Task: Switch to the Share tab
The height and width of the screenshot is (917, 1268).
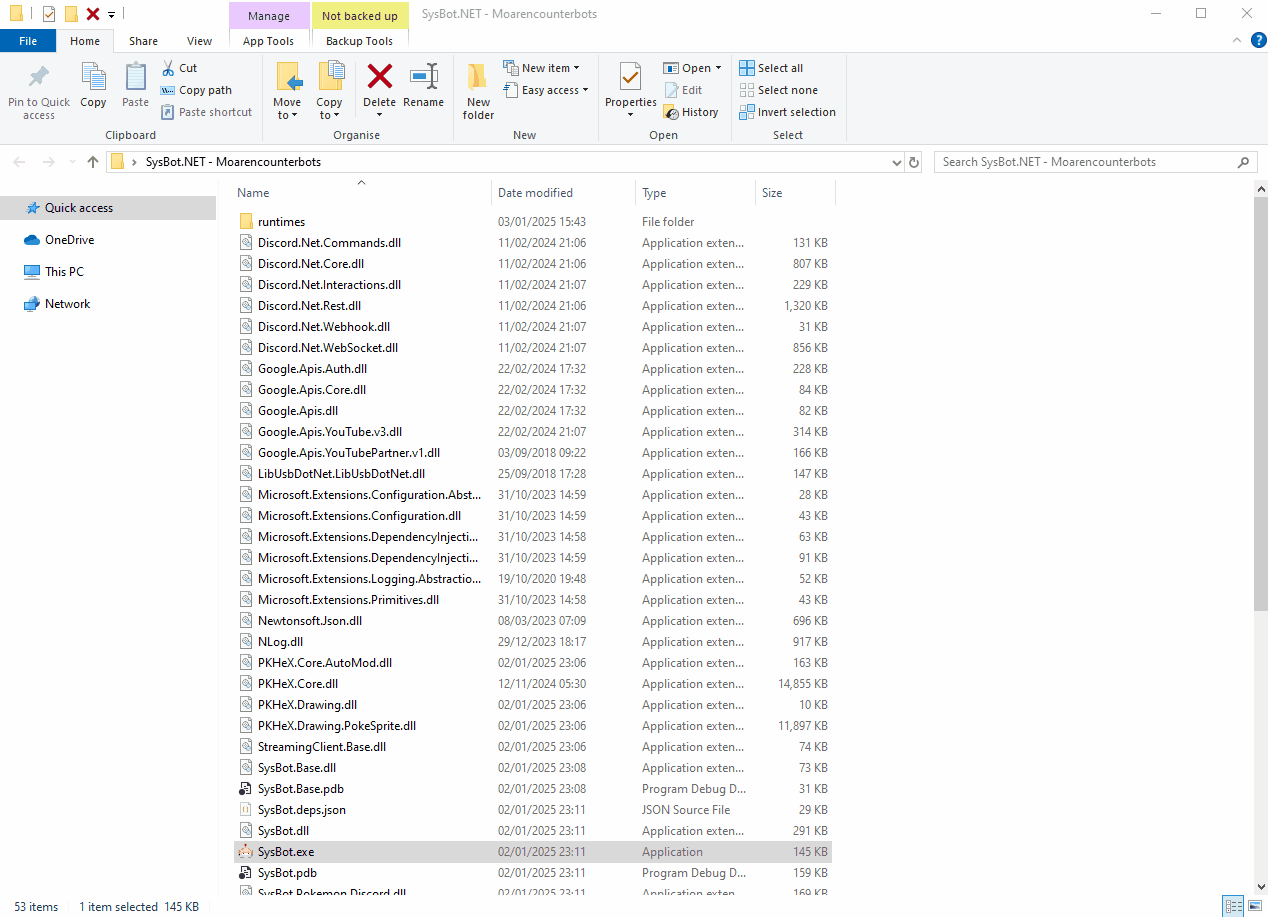Action: [x=143, y=41]
